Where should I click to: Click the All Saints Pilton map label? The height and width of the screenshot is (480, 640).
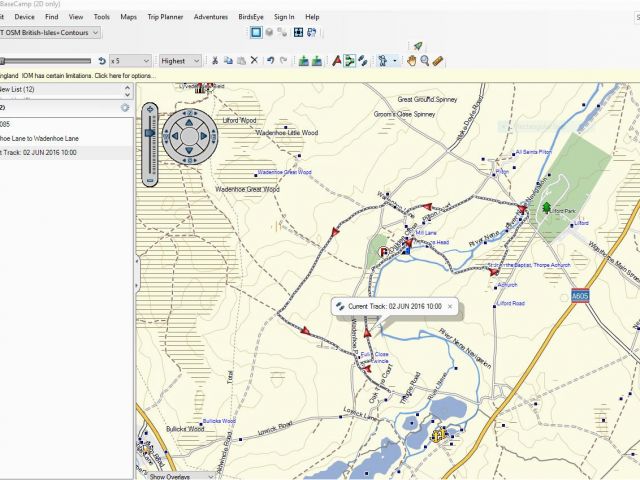[x=533, y=152]
